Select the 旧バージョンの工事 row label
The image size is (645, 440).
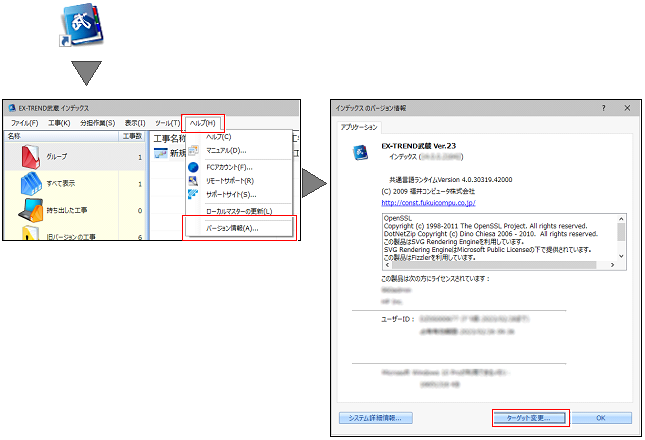(x=71, y=236)
